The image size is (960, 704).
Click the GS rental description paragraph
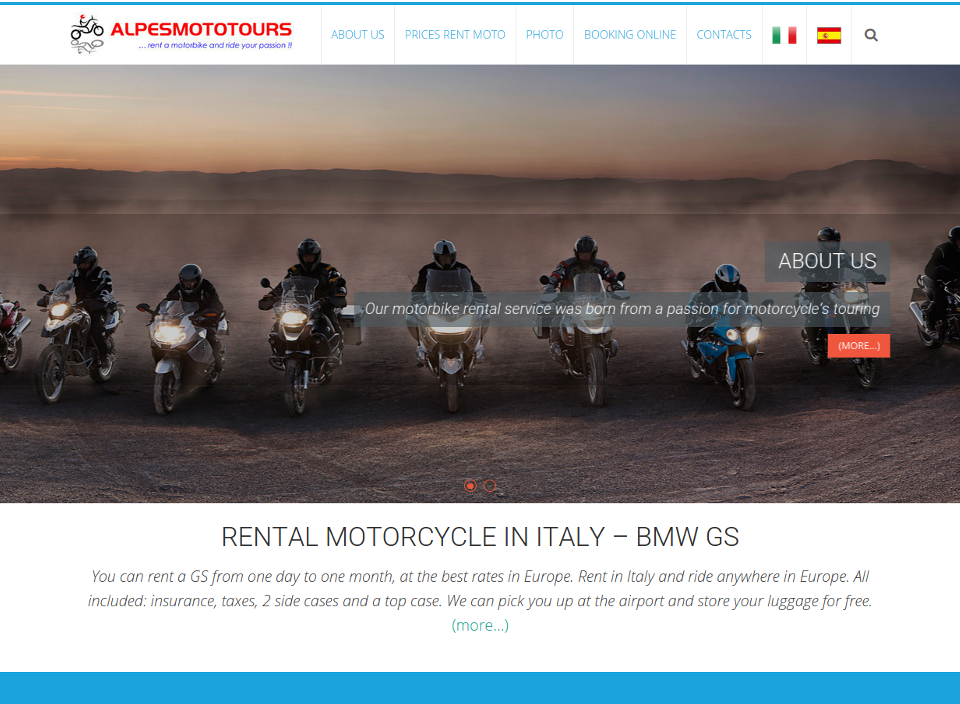coord(480,588)
